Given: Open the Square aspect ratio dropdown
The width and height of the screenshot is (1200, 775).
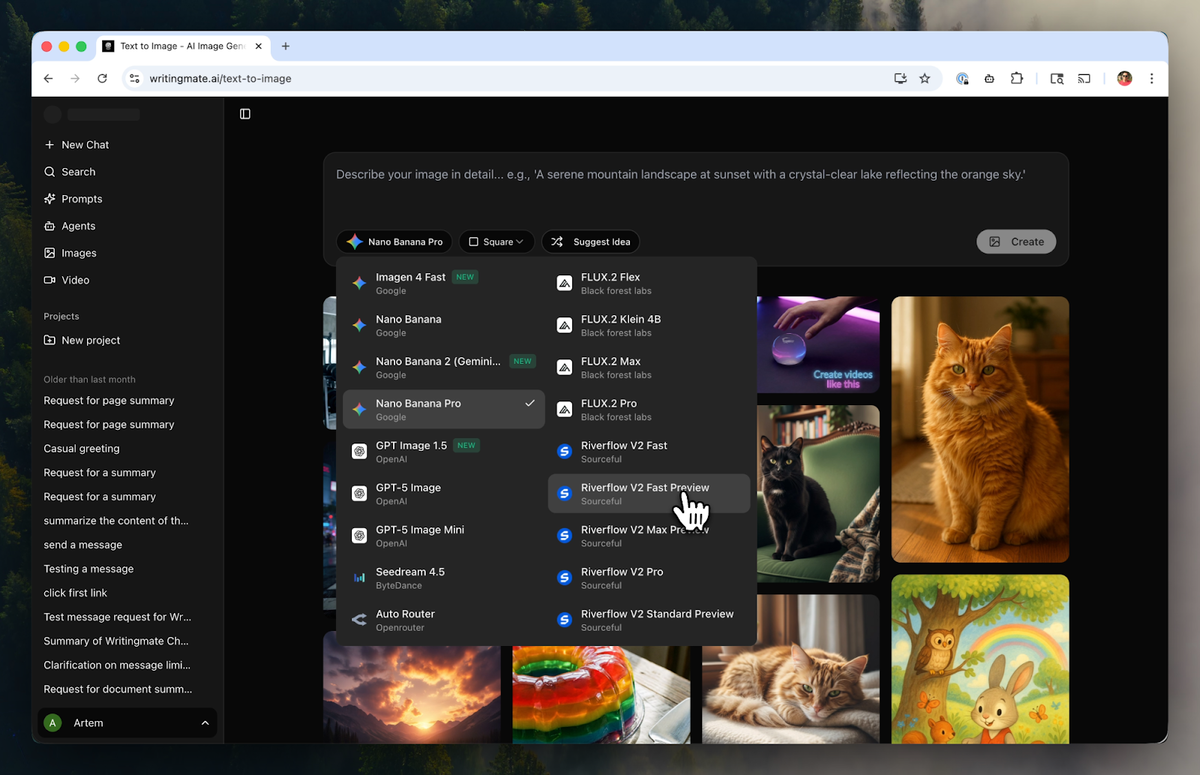Looking at the screenshot, I should (x=496, y=242).
